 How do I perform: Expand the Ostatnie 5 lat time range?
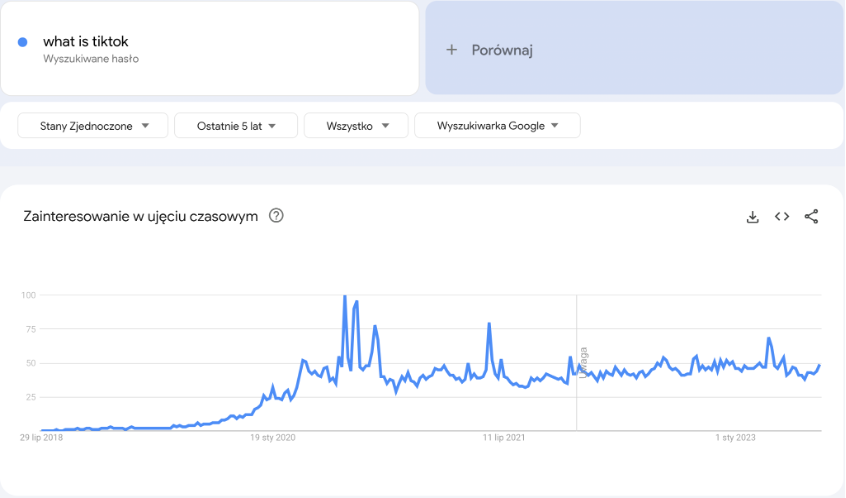pyautogui.click(x=236, y=126)
